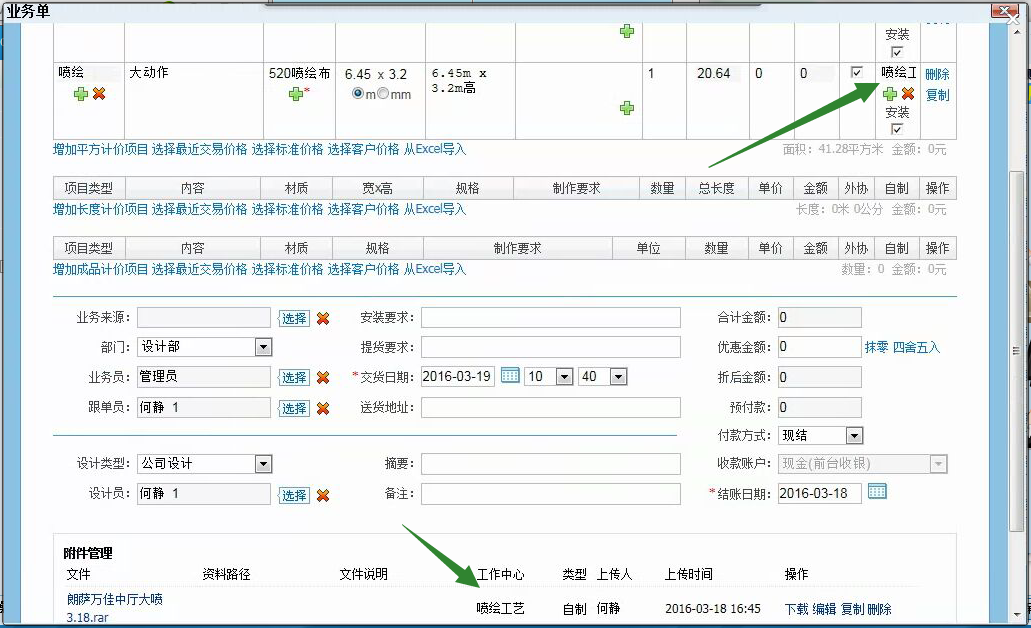Select the mm unit radio button

(x=382, y=94)
